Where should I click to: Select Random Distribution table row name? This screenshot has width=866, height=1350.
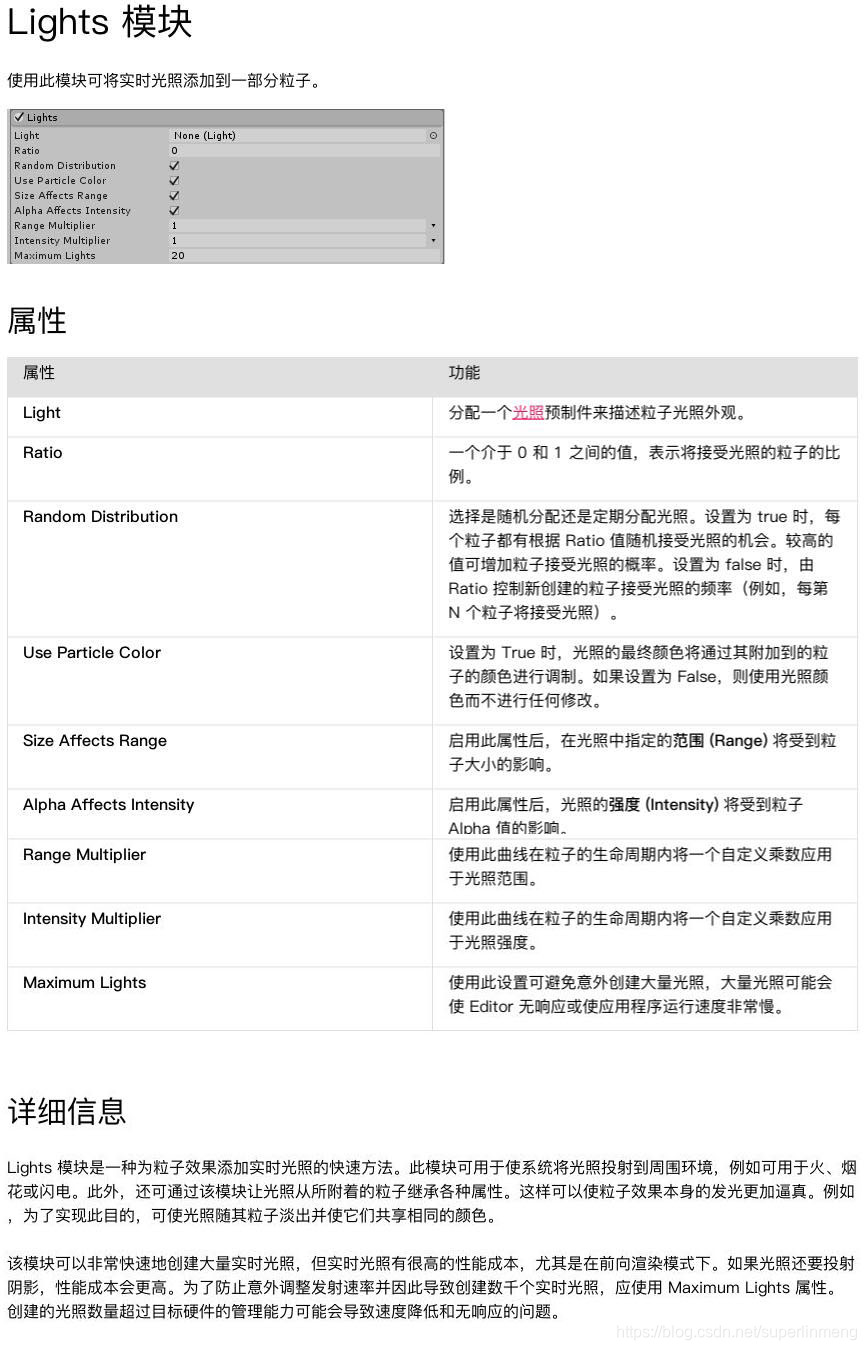[100, 517]
